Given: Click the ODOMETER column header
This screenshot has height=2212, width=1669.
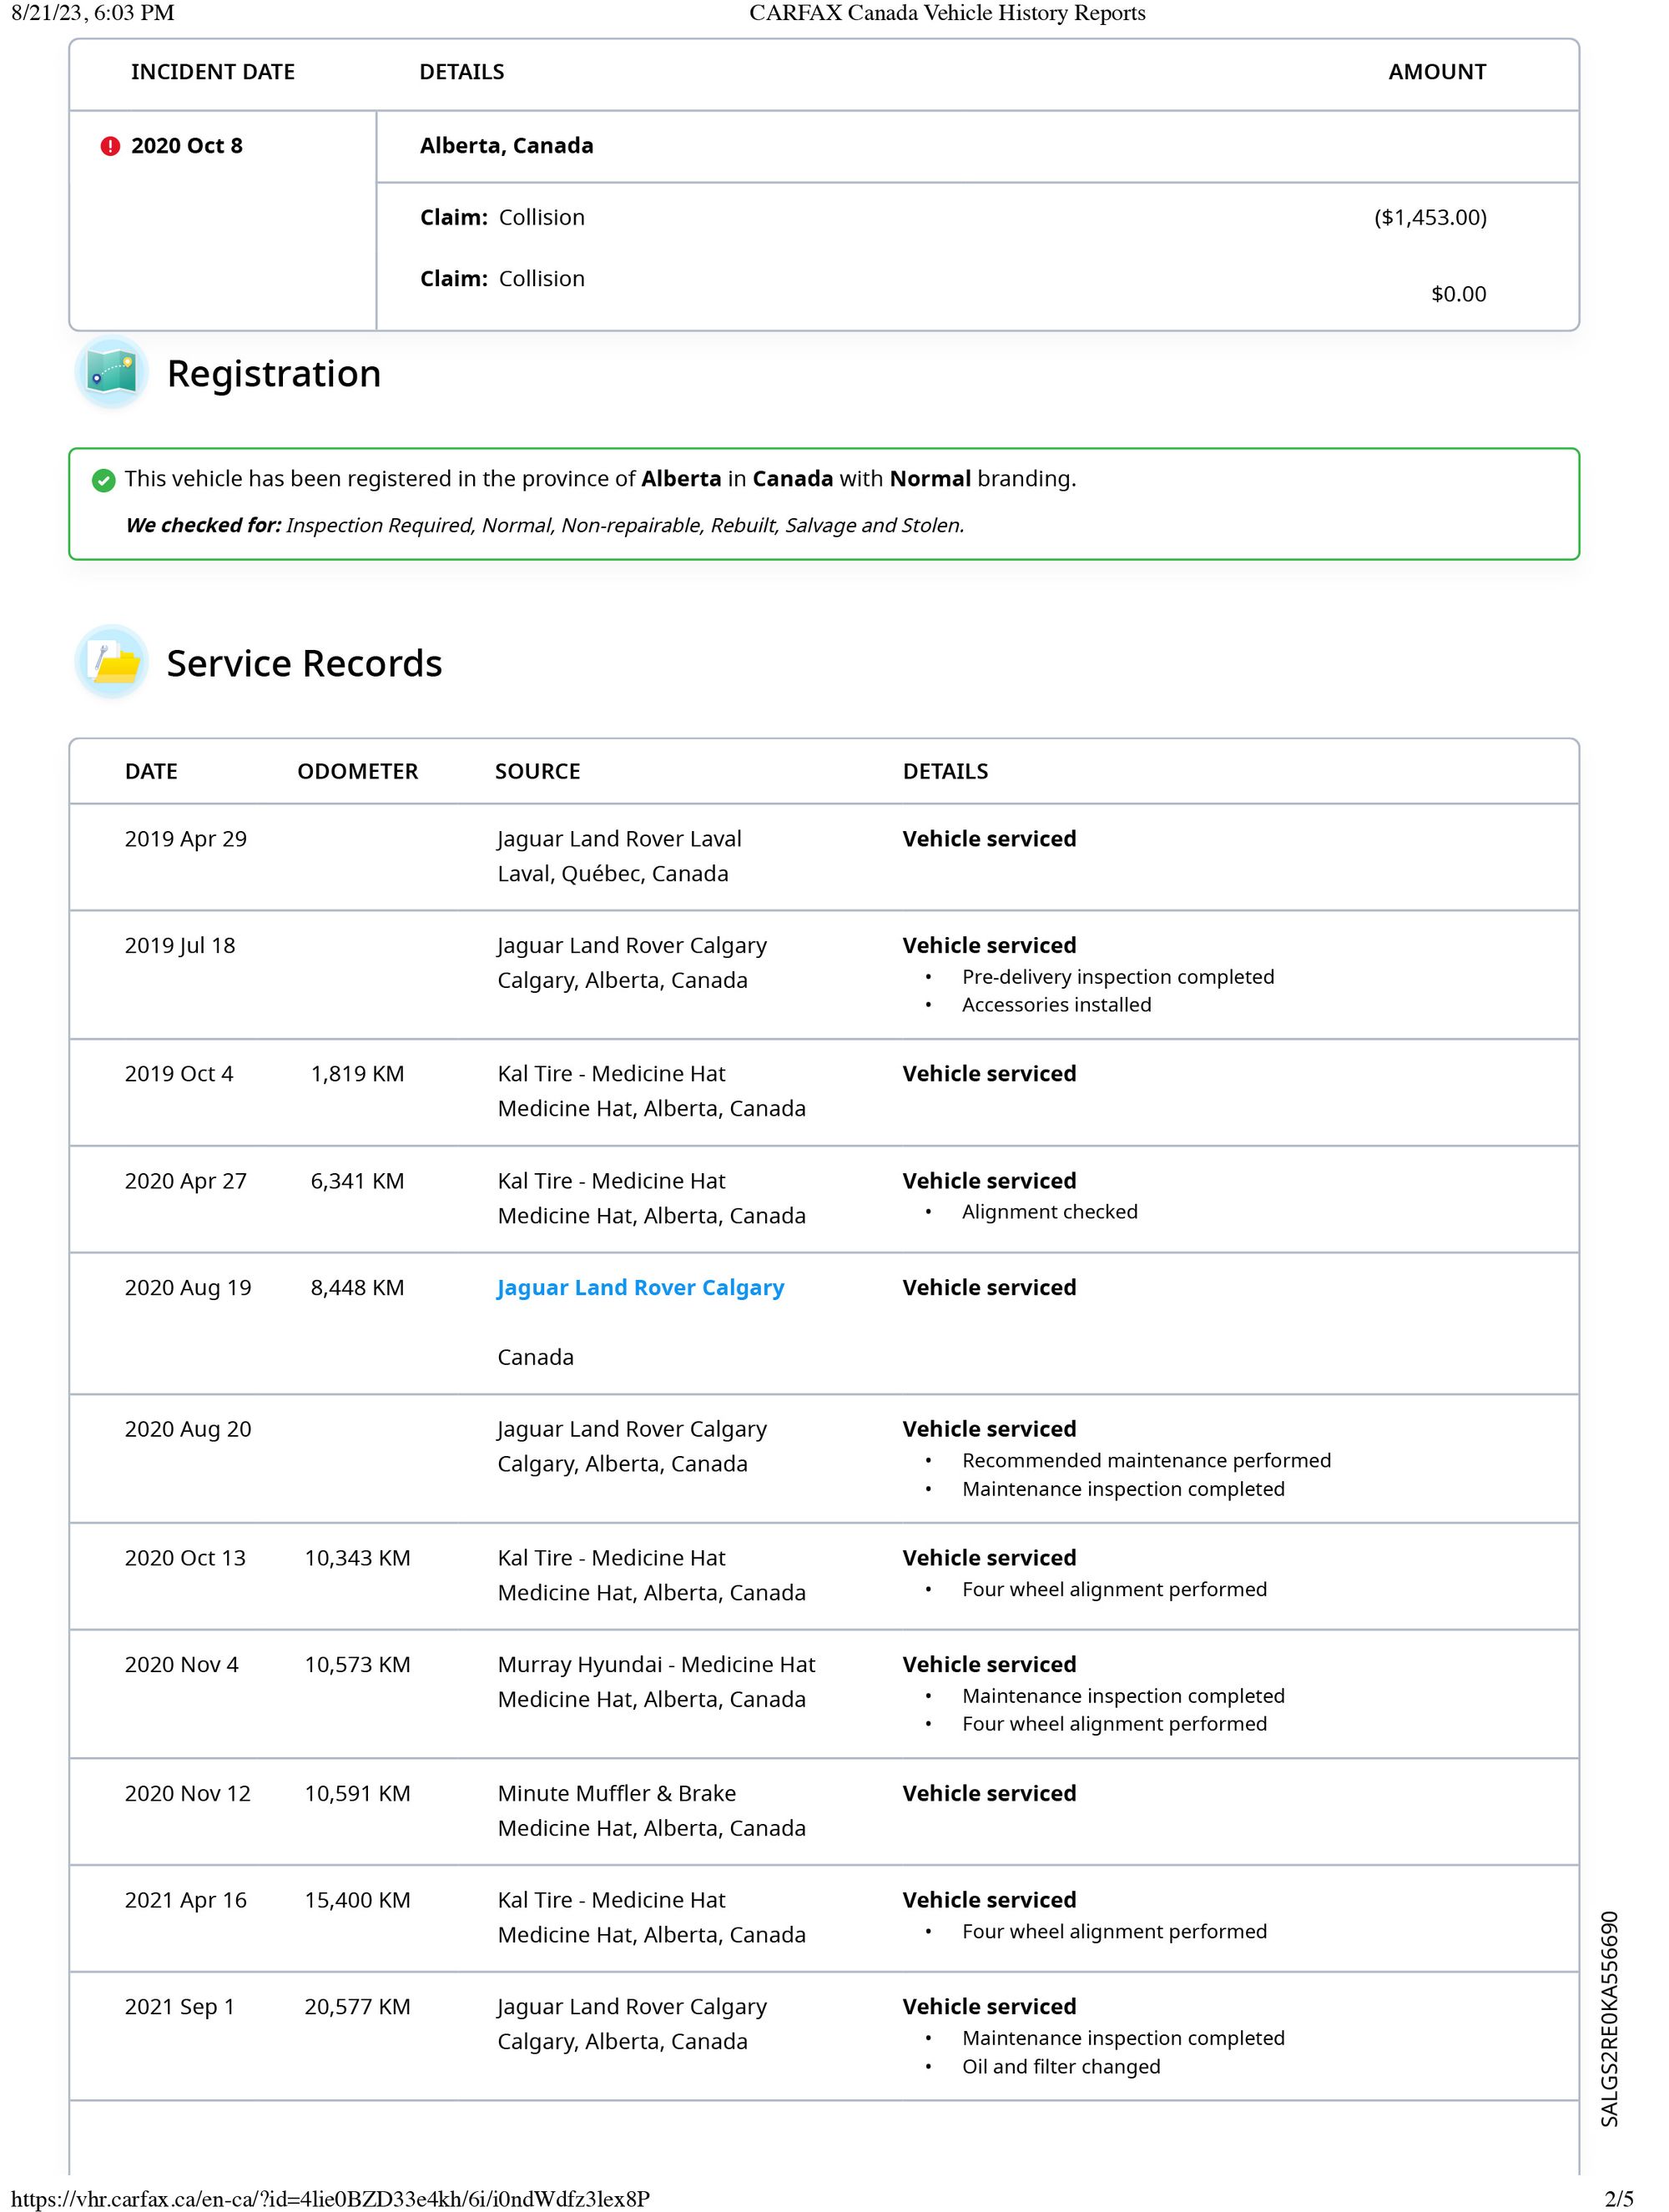Looking at the screenshot, I should point(357,771).
